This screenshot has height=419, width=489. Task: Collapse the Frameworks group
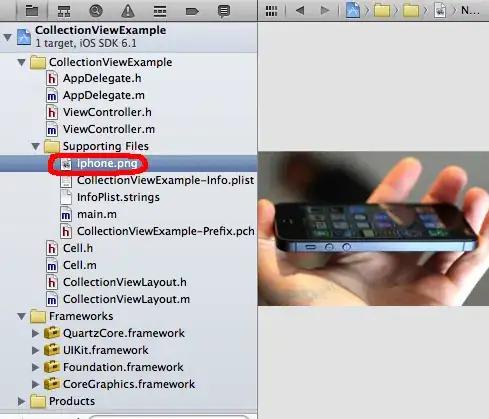22,316
